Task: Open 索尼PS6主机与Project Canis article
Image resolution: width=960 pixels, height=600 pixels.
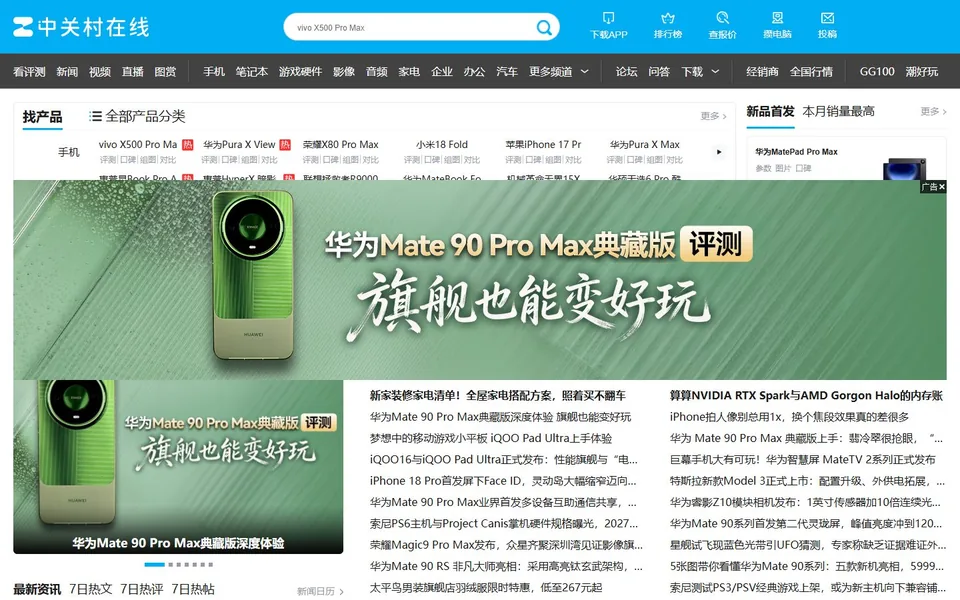Action: pos(504,523)
